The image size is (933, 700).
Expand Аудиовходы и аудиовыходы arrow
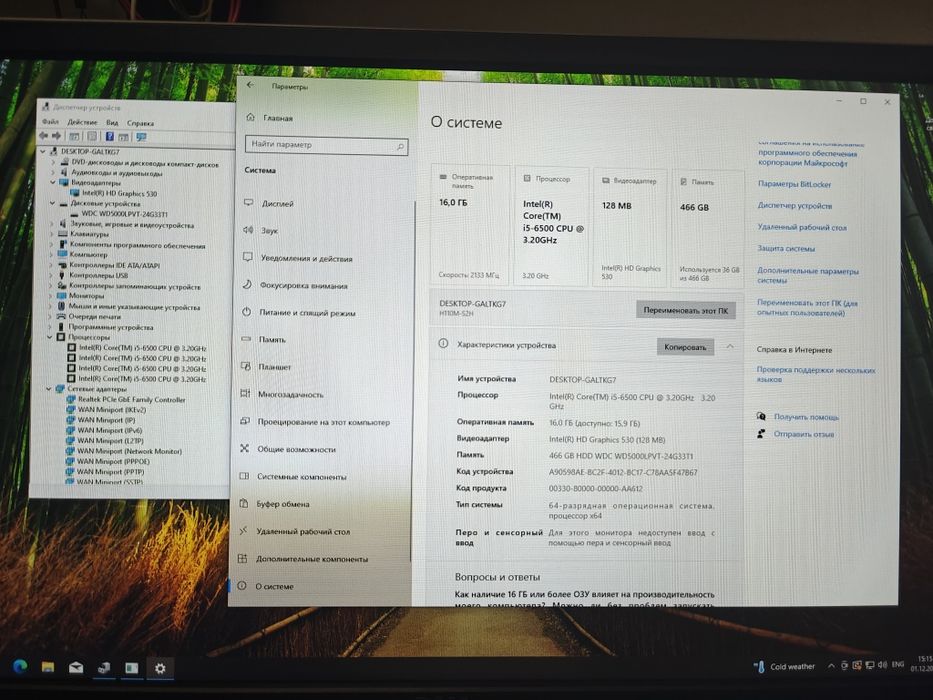(53, 172)
